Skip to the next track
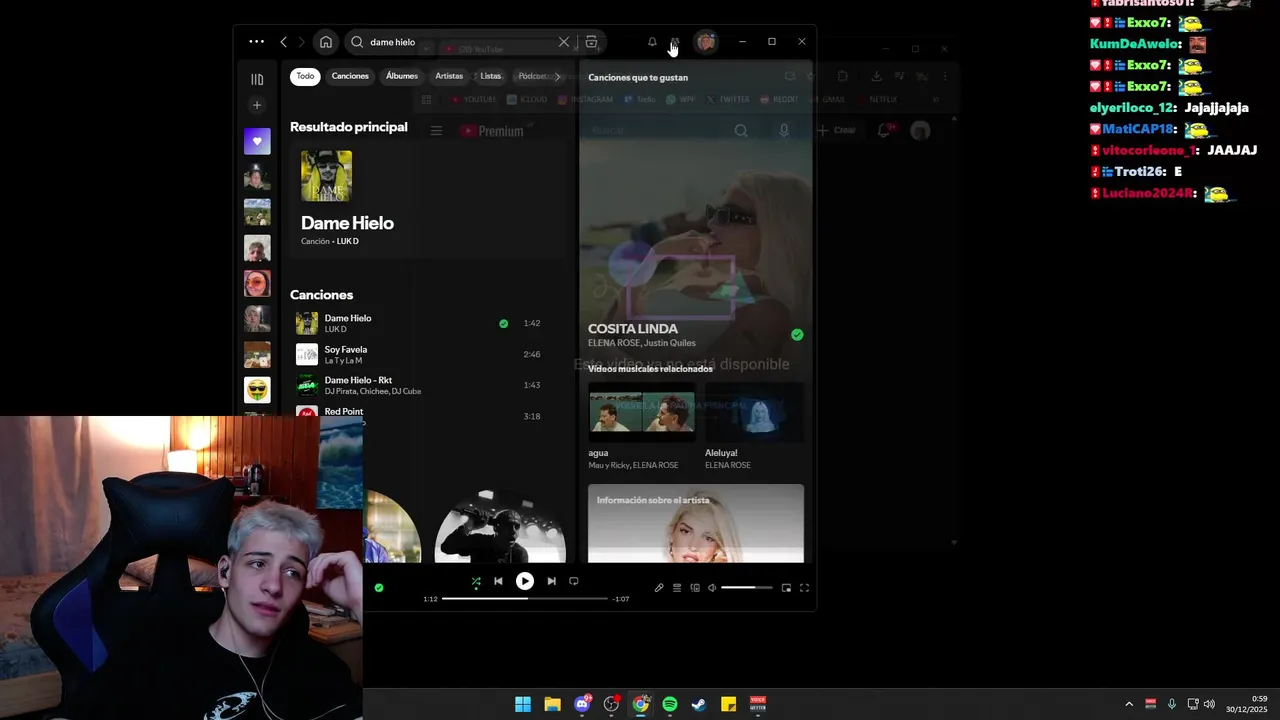Image resolution: width=1280 pixels, height=720 pixels. 551,581
